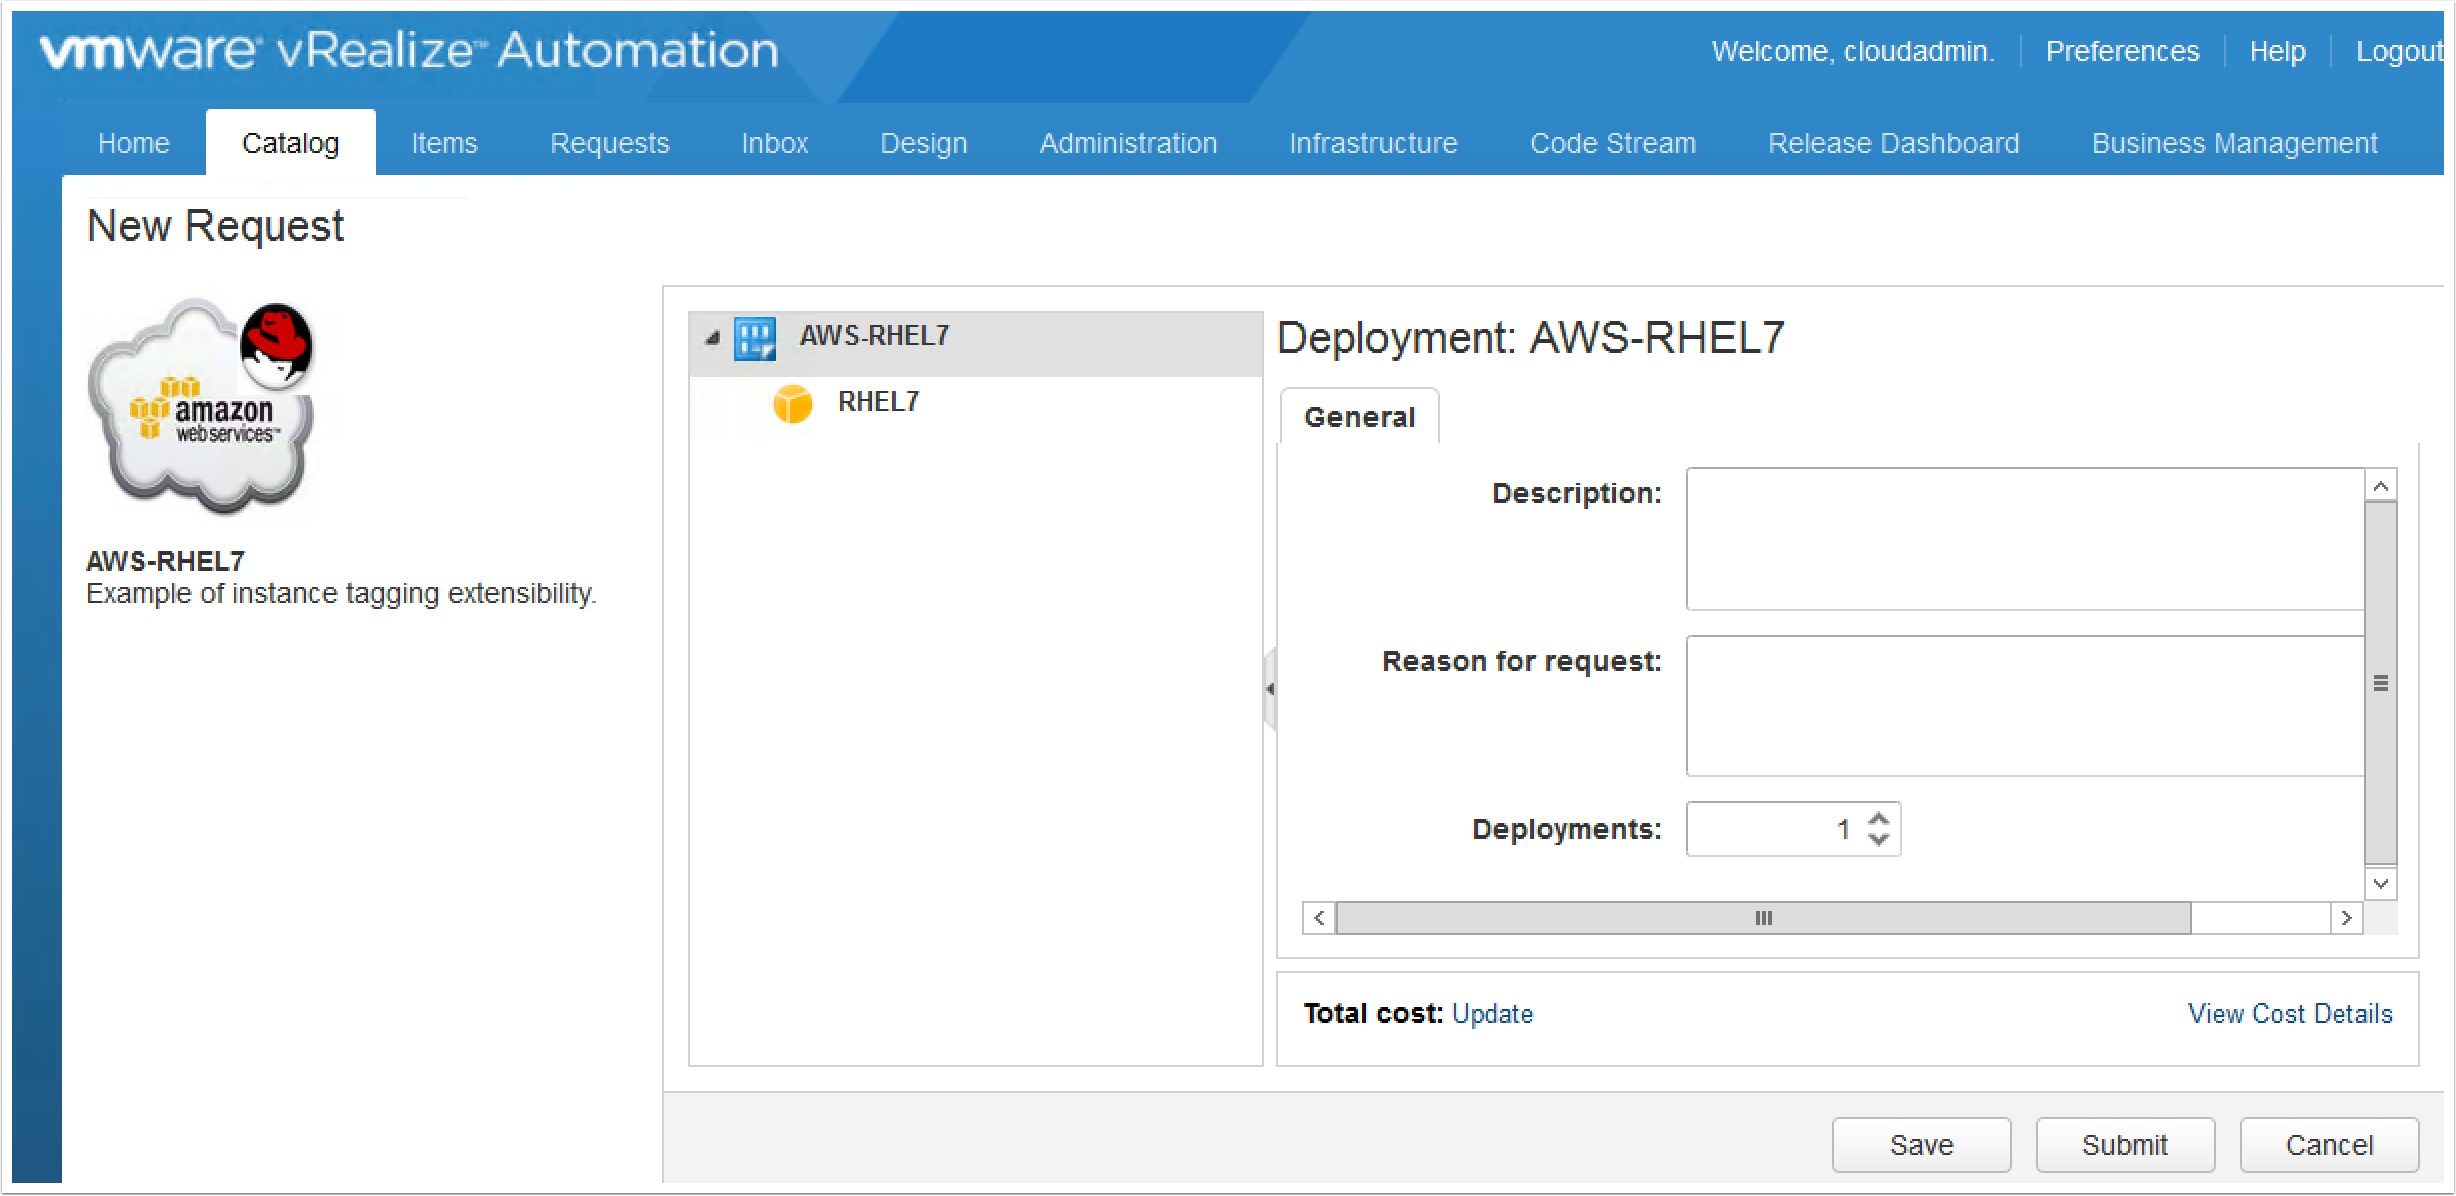Viewport: 2456px width, 1196px height.
Task: Click the Update total cost link
Action: [1492, 1014]
